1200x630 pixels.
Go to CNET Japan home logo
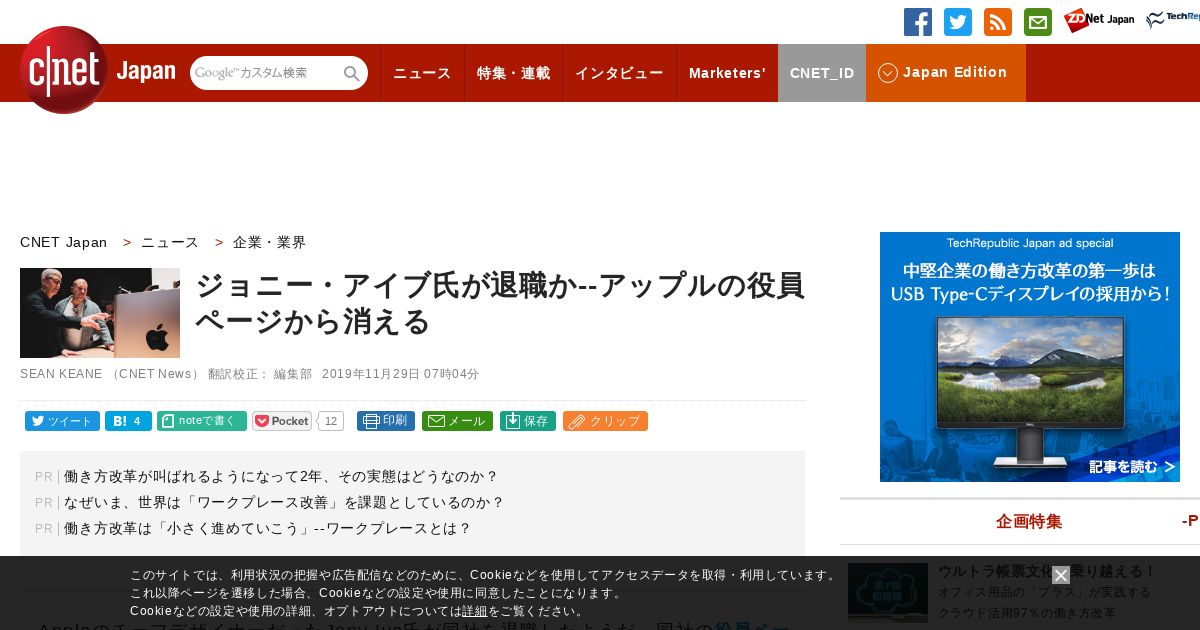click(98, 70)
